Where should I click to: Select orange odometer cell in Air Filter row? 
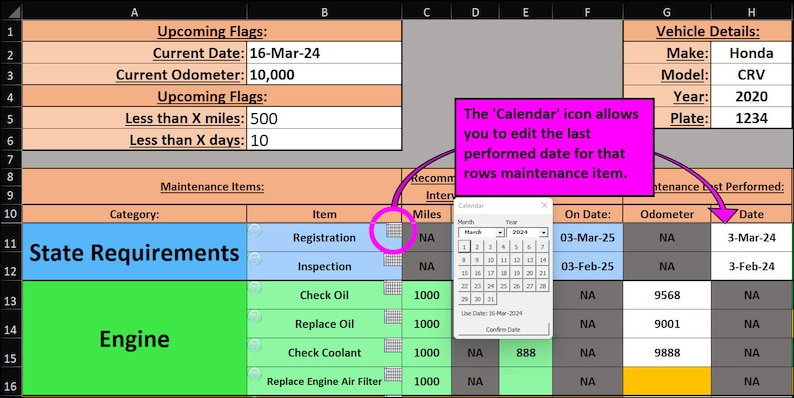pyautogui.click(x=667, y=381)
